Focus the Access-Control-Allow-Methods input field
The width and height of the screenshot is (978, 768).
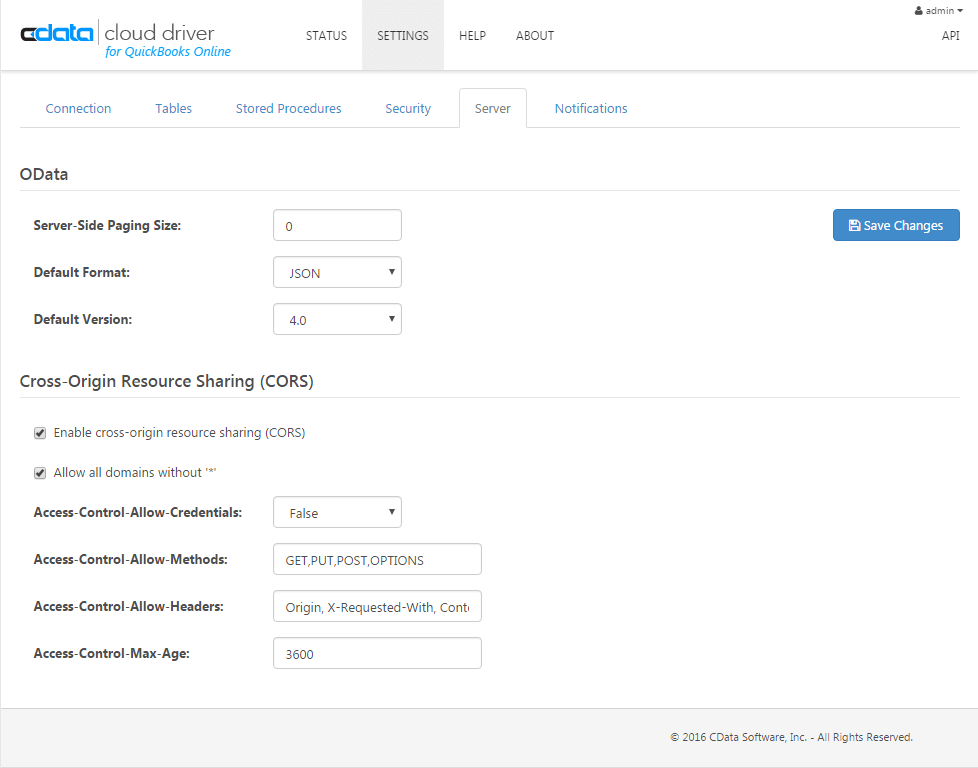point(377,559)
